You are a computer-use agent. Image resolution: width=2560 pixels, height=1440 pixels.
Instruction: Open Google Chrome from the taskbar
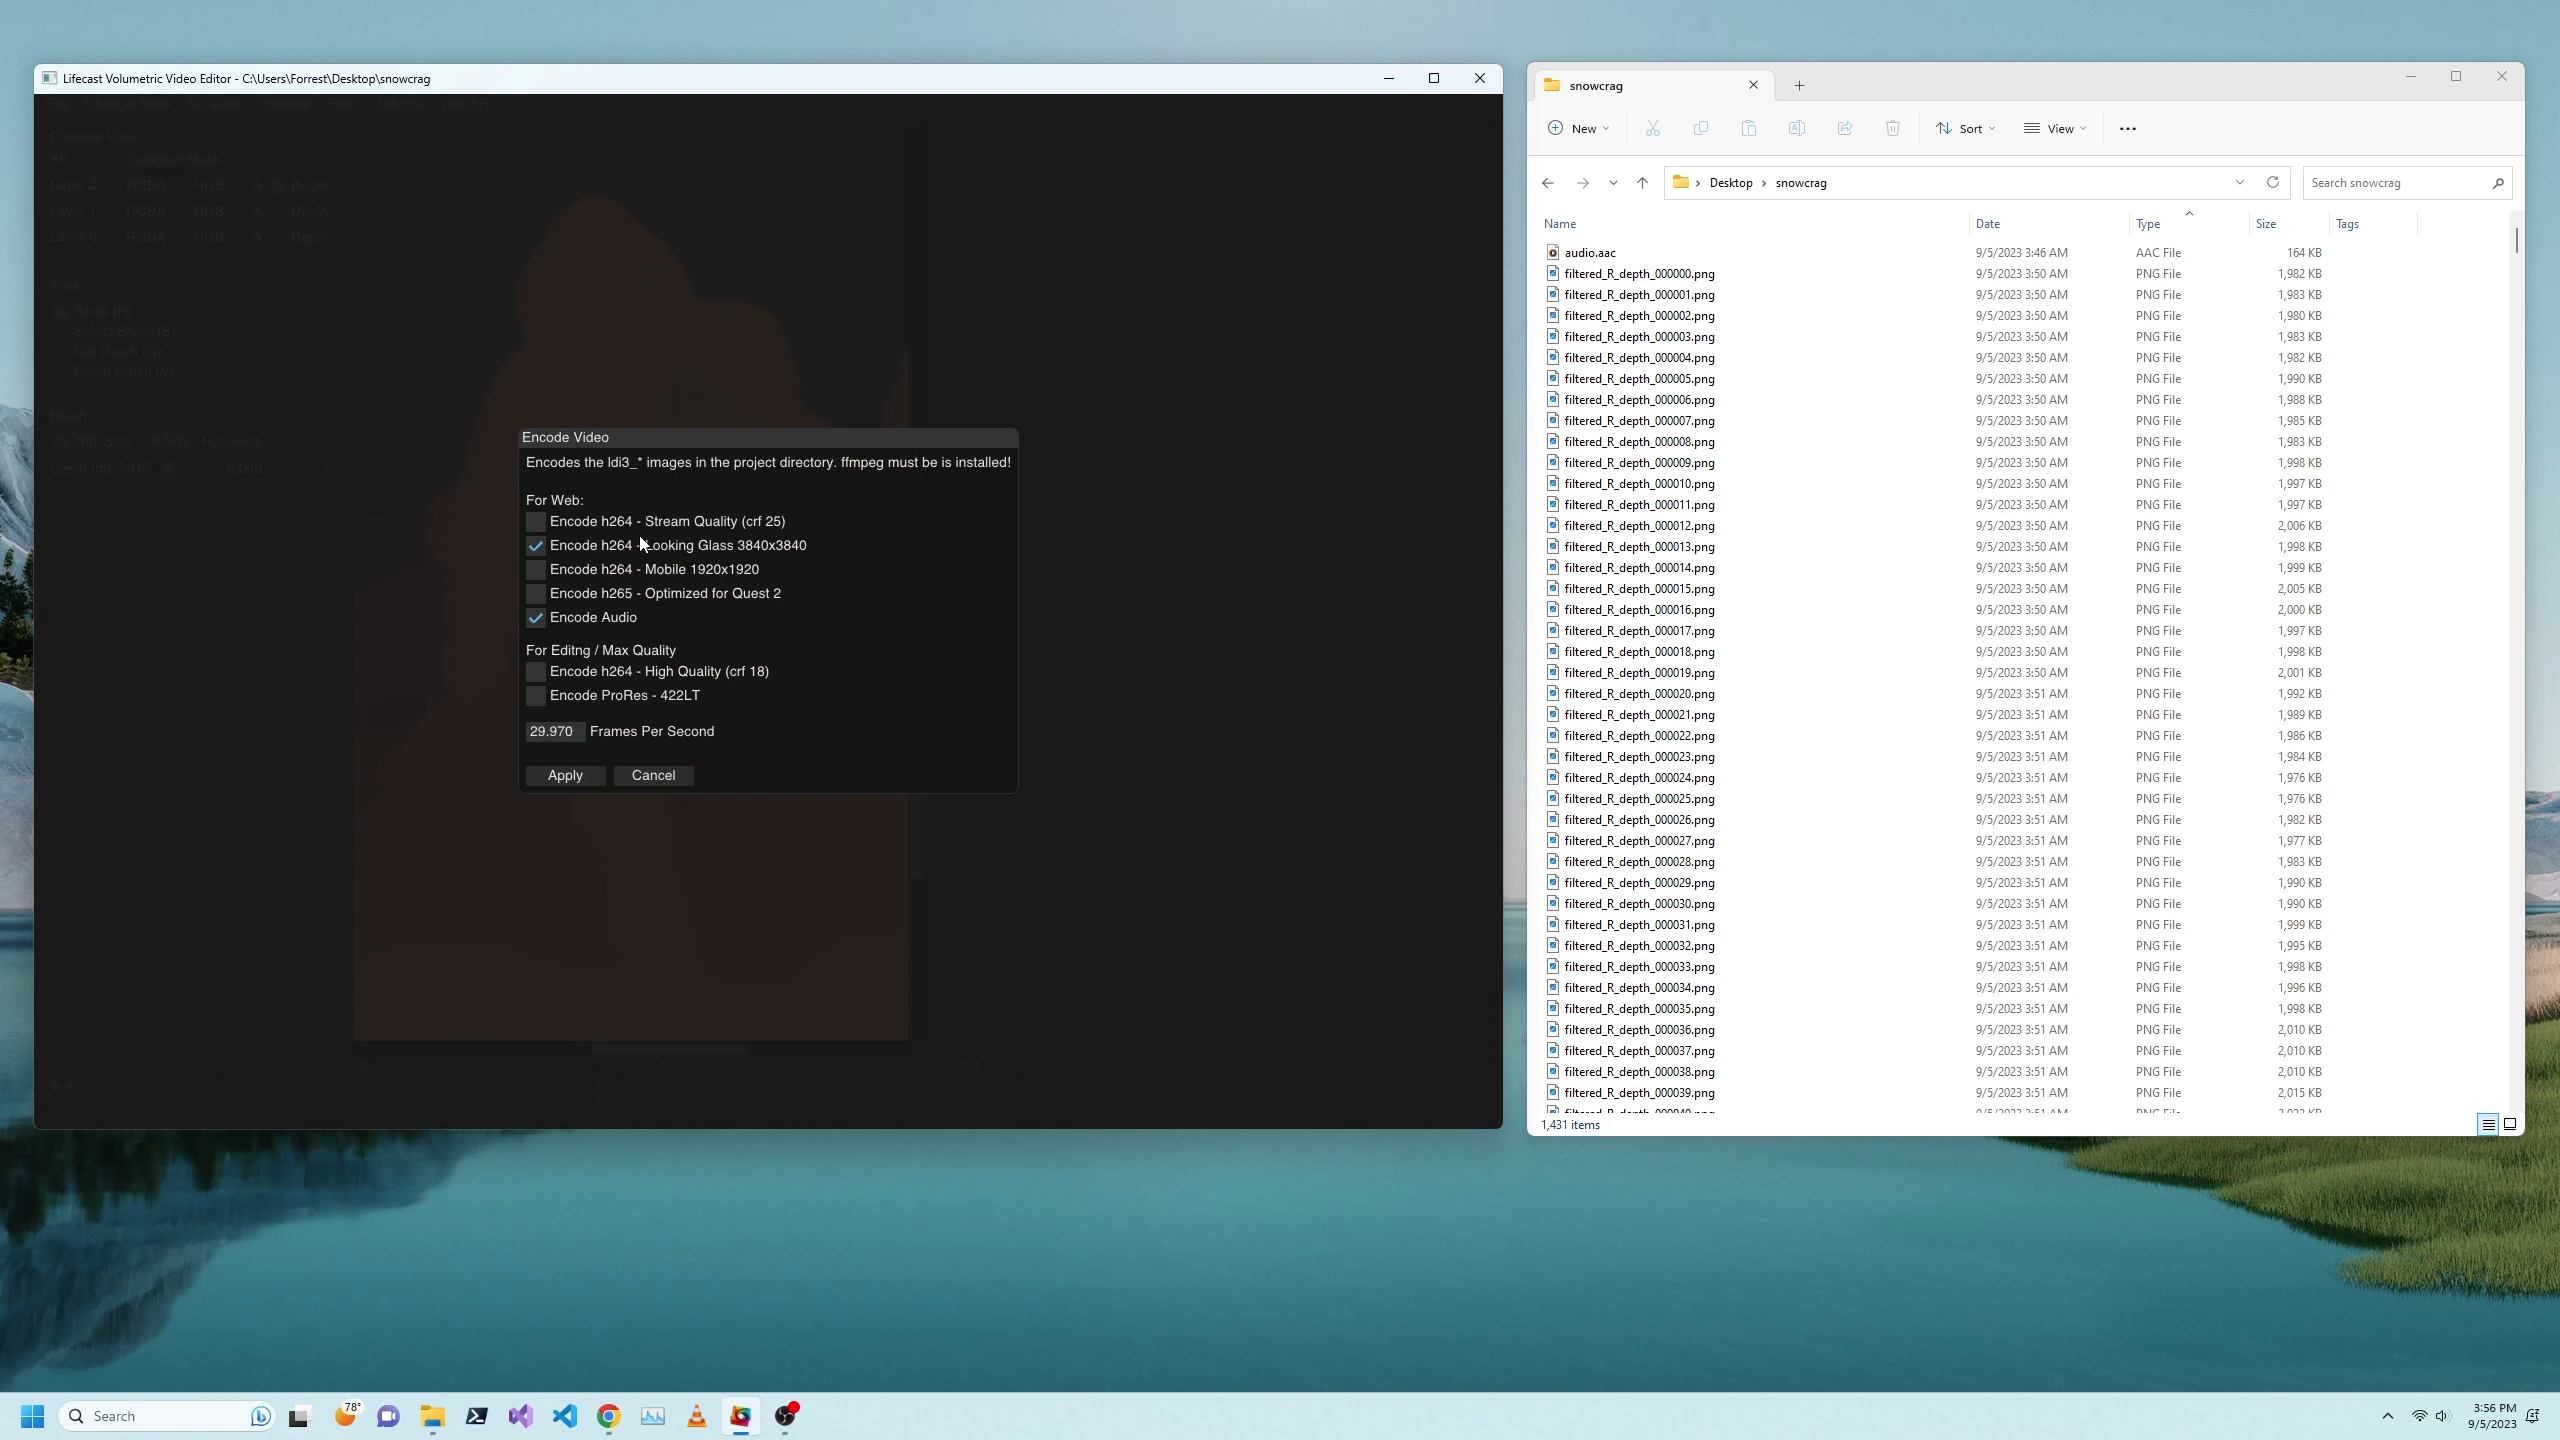click(x=609, y=1416)
